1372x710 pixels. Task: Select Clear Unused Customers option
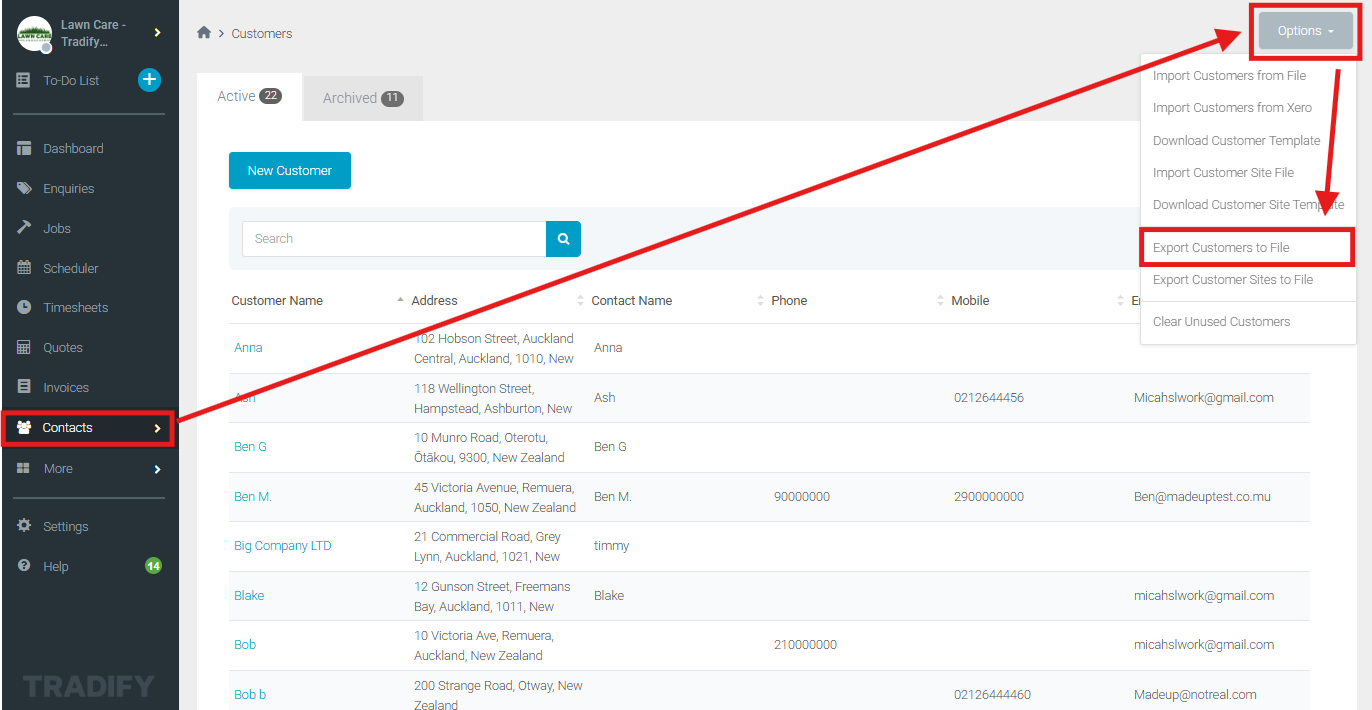[1221, 322]
